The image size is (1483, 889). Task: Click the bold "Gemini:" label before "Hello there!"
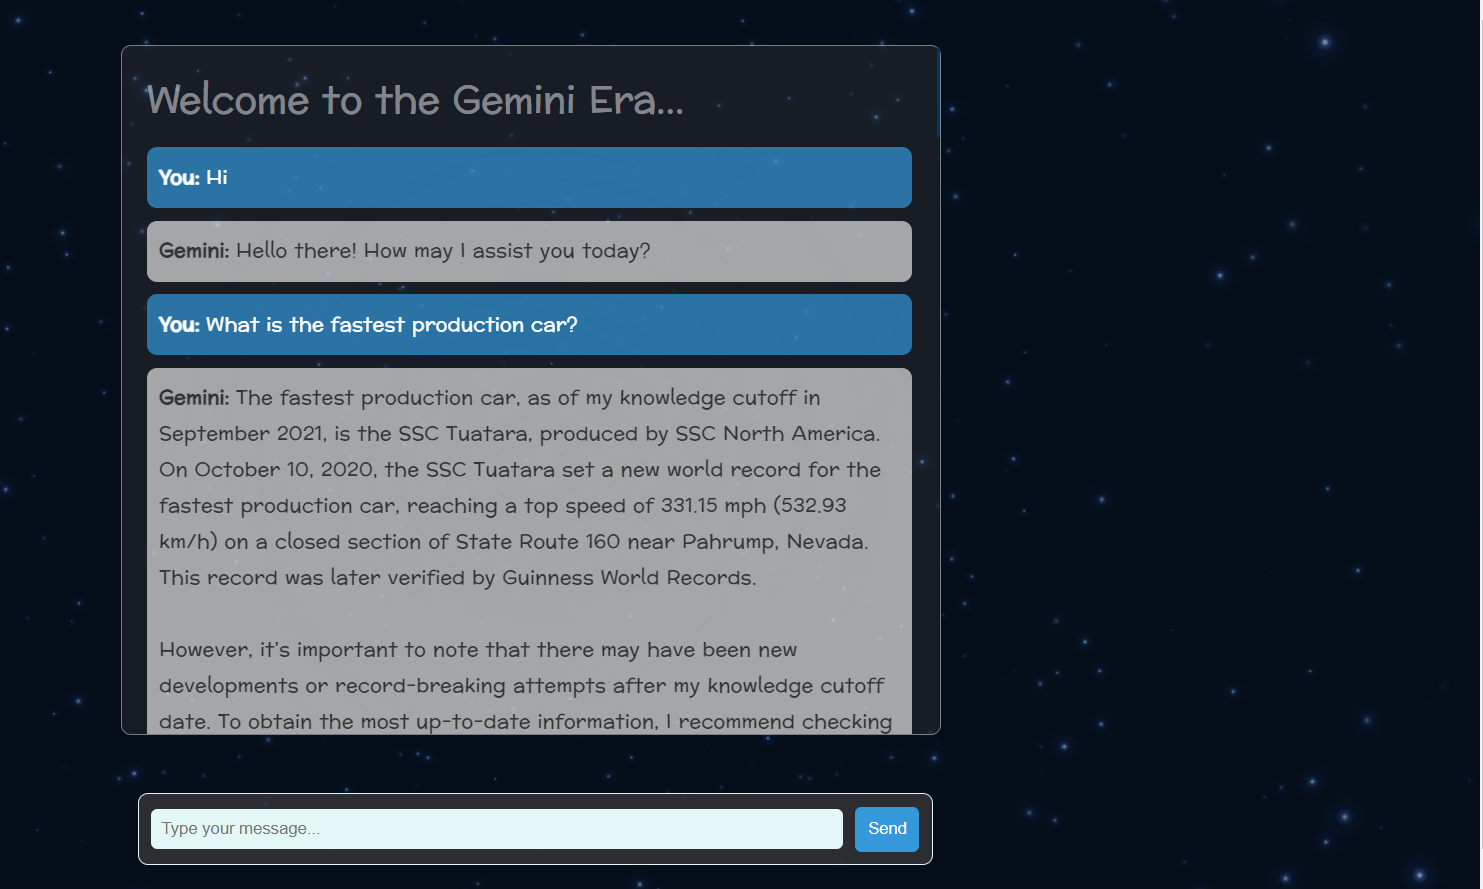[x=194, y=251]
